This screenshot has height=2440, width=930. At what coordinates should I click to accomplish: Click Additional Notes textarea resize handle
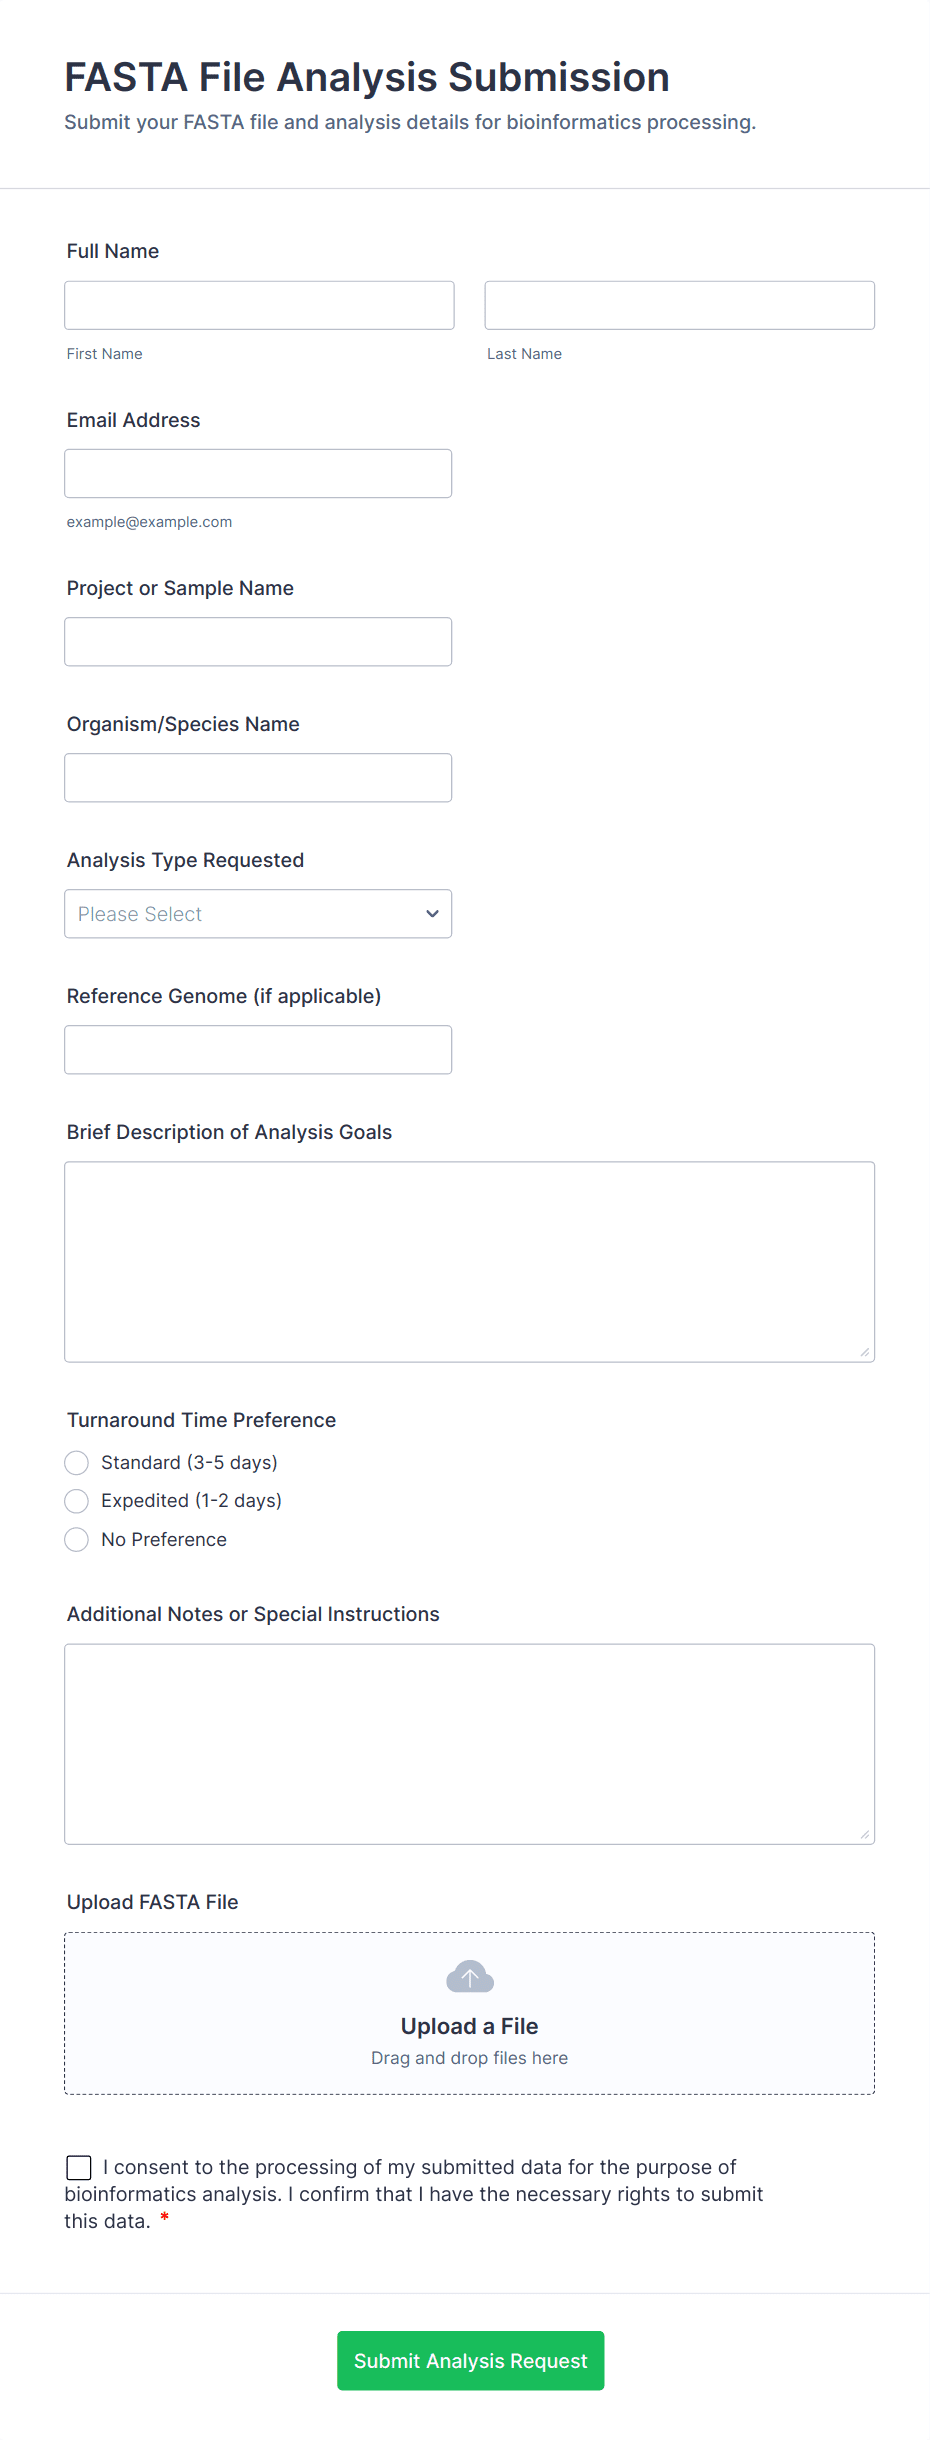pos(865,1834)
